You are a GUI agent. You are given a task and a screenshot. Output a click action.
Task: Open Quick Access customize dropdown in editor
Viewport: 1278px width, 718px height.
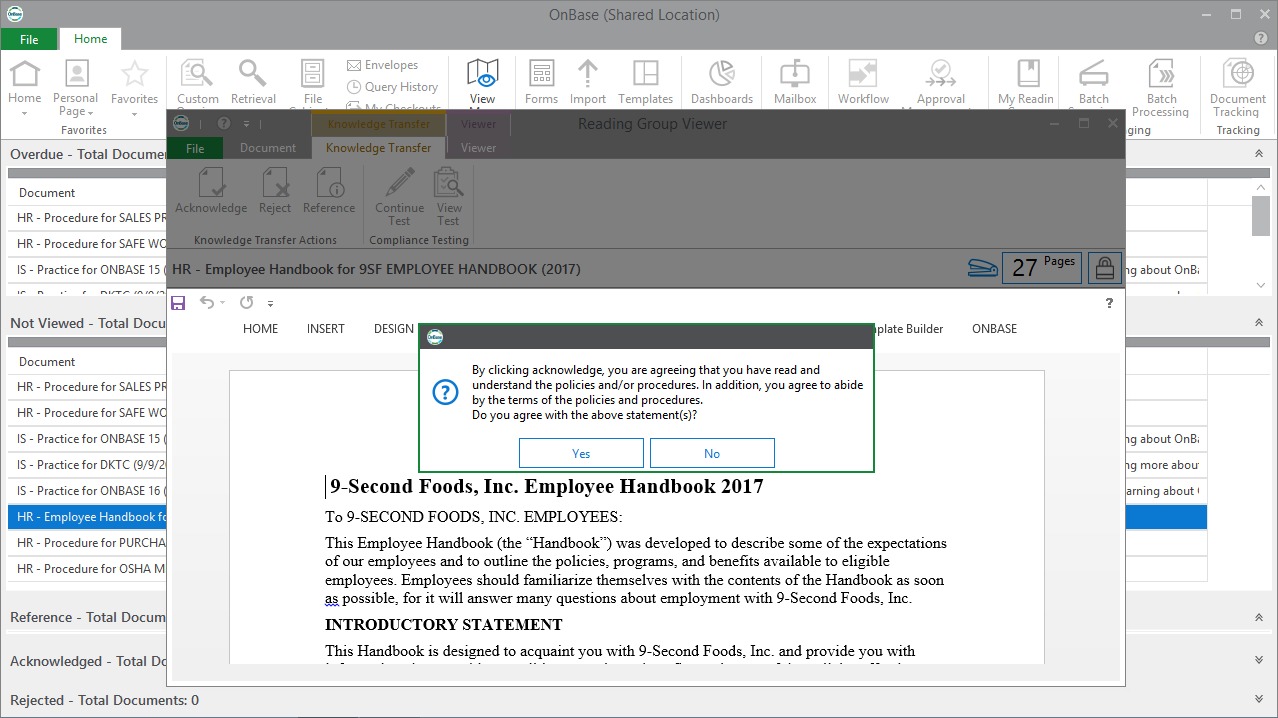270,303
